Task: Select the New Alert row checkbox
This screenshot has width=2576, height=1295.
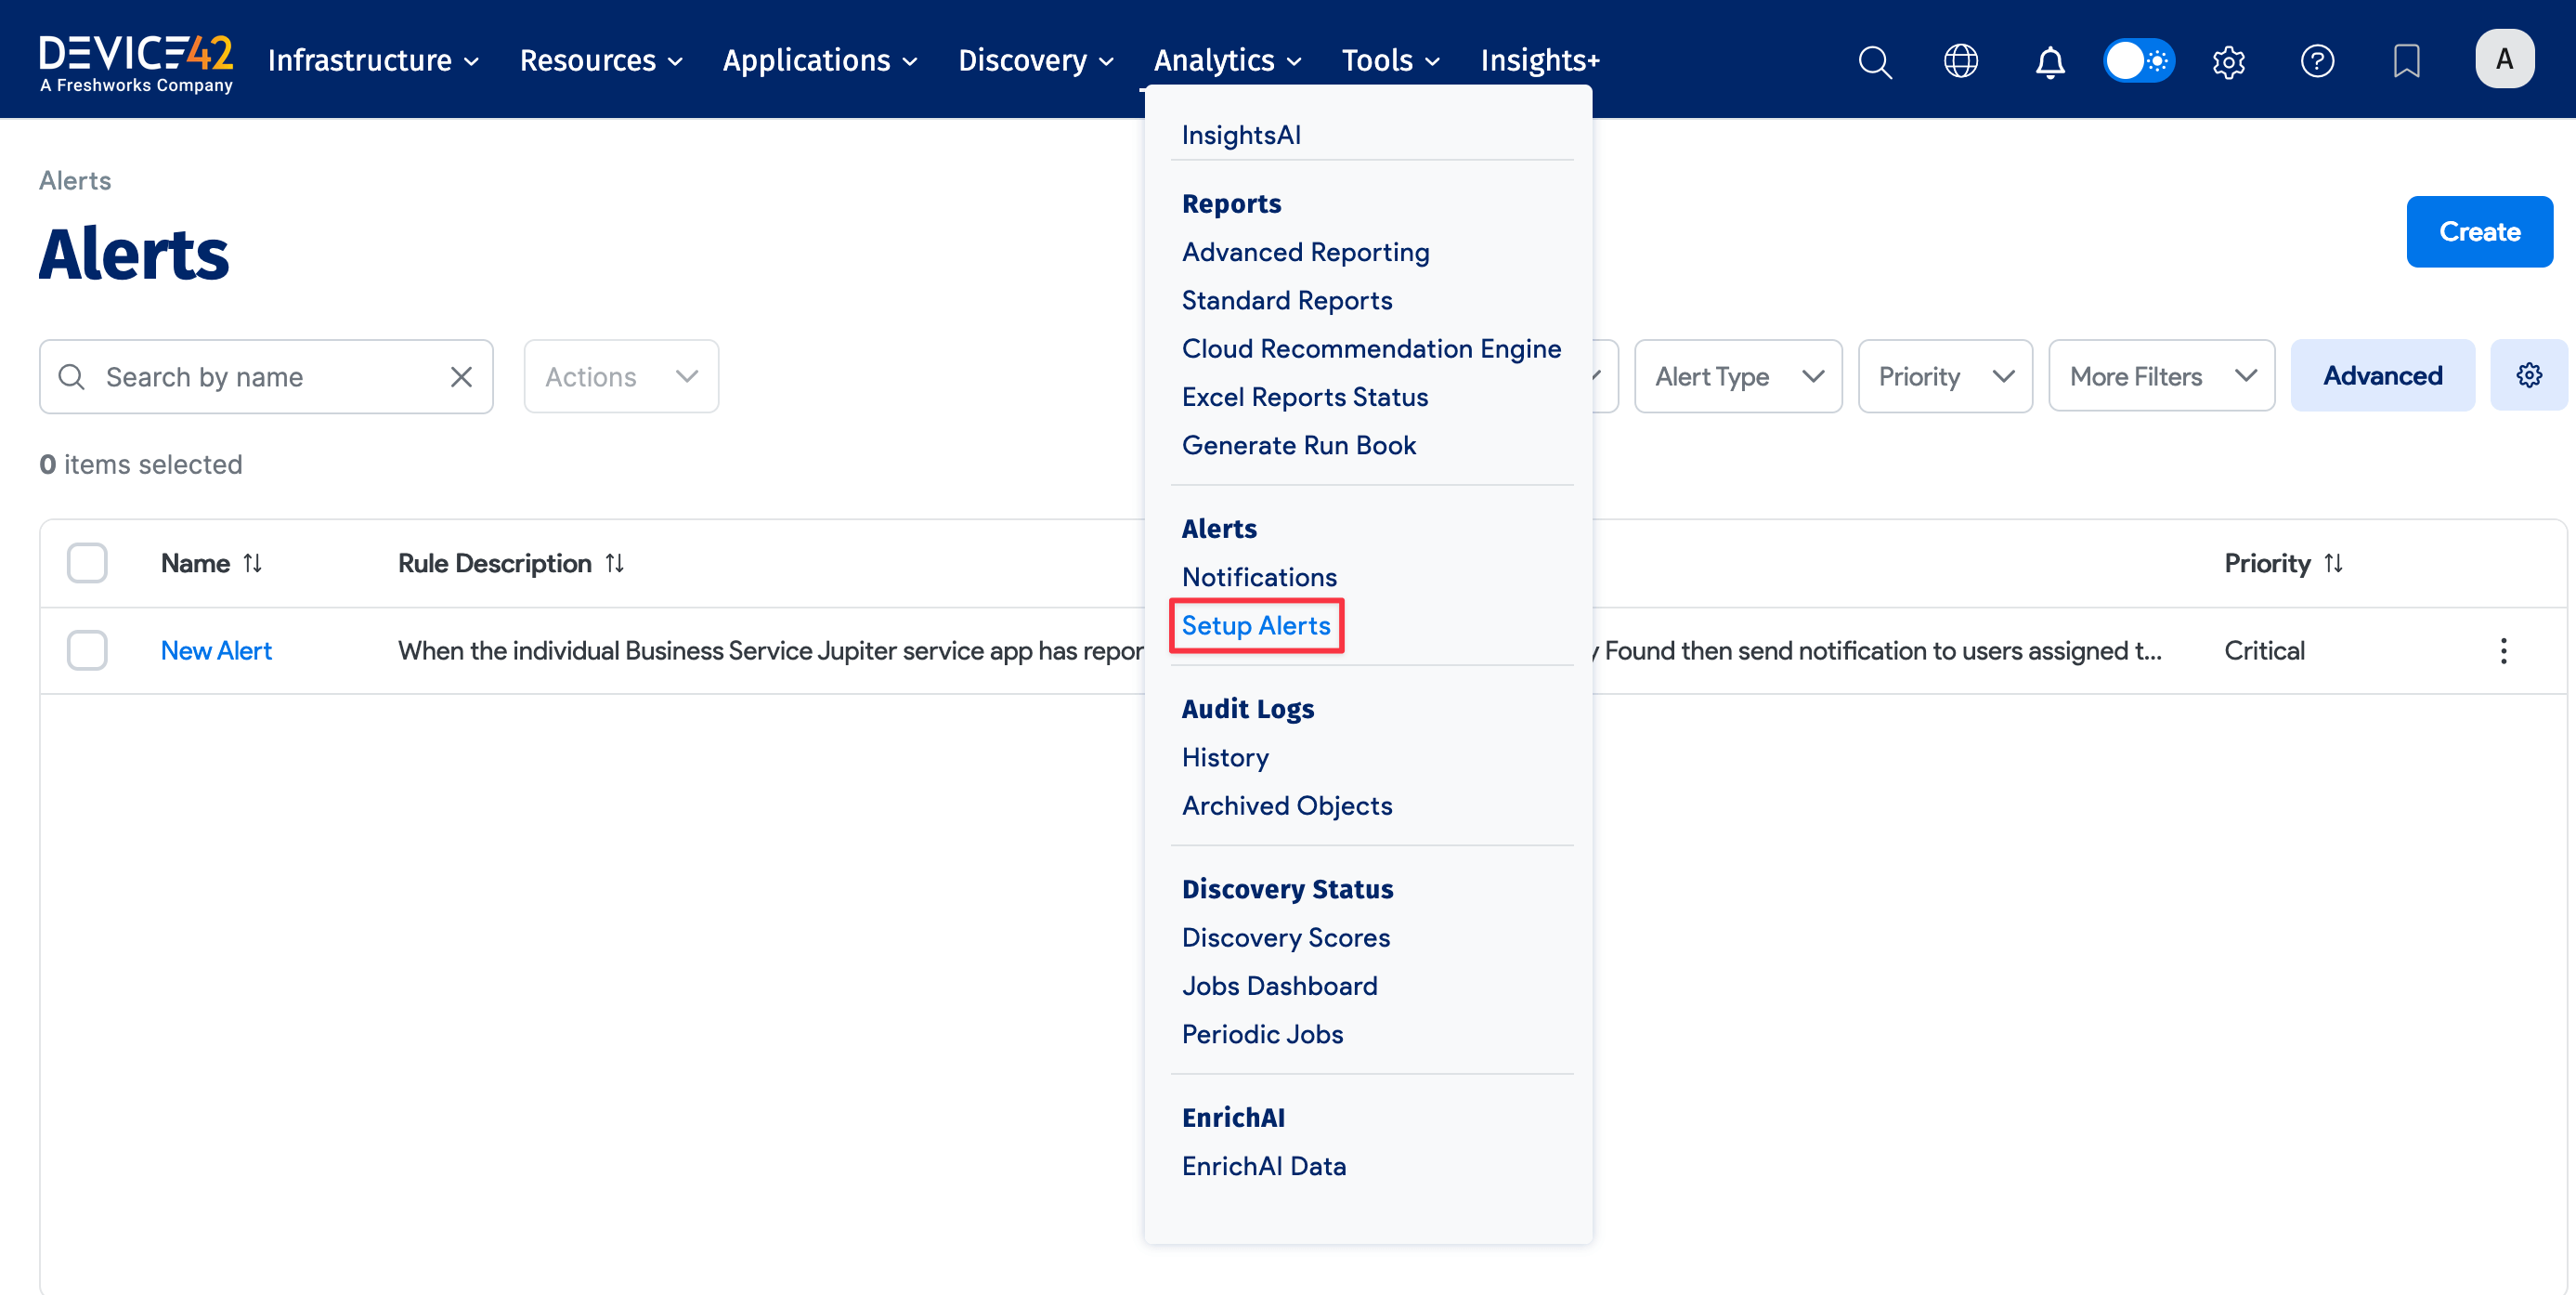Action: [x=87, y=651]
